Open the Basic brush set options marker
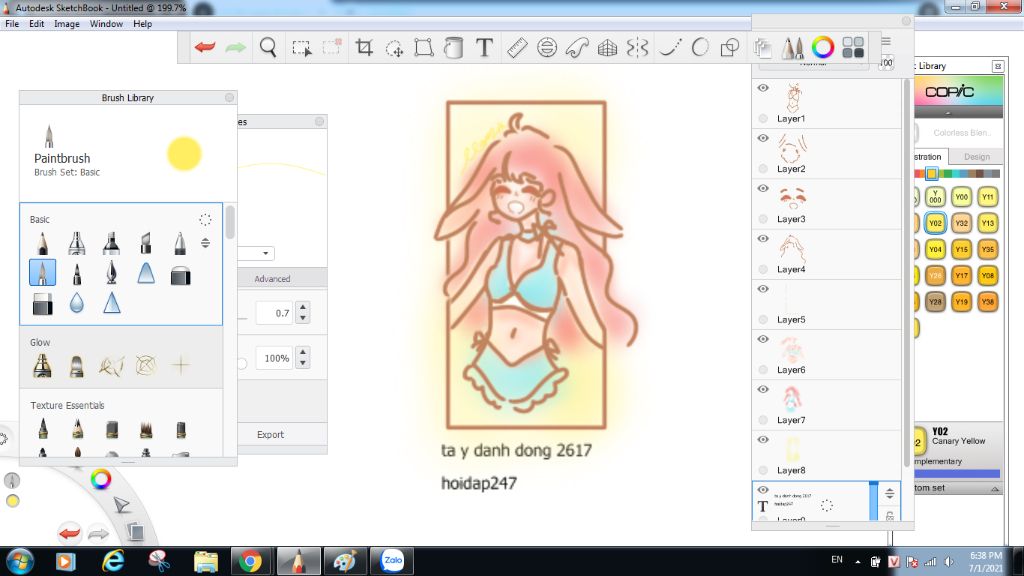The height and width of the screenshot is (576, 1024). pos(205,219)
